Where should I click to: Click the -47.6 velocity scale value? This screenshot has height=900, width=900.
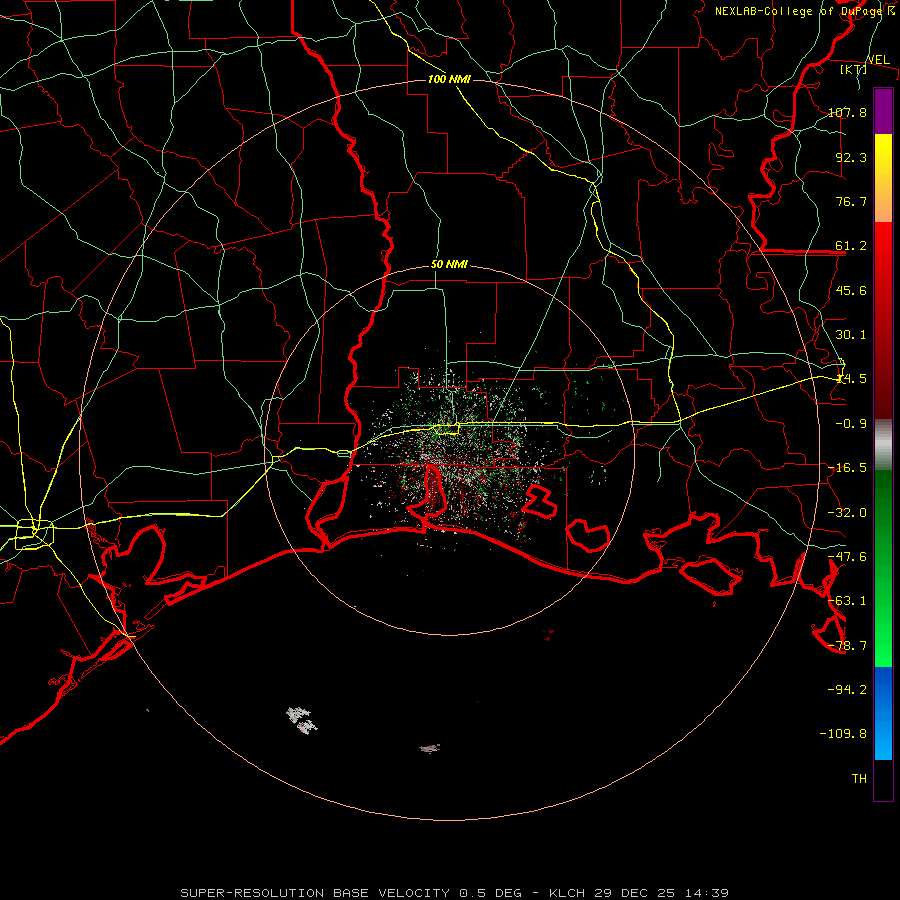pyautogui.click(x=847, y=557)
